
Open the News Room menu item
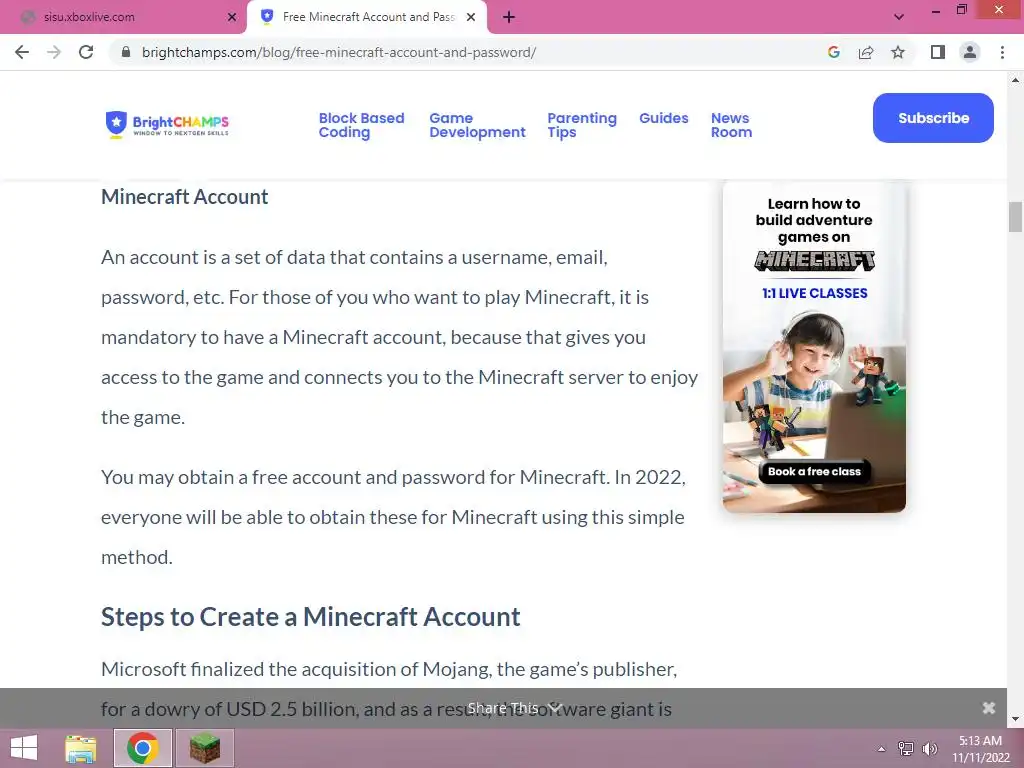[731, 125]
